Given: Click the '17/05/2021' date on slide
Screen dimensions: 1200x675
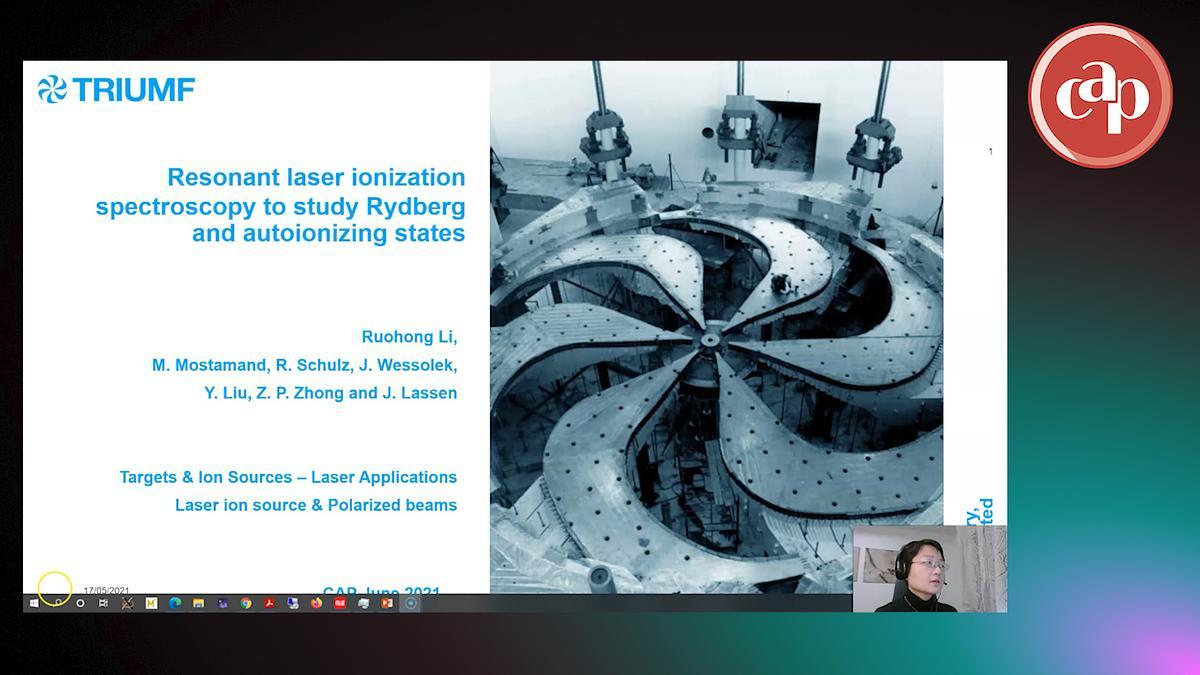Looking at the screenshot, I should [106, 590].
